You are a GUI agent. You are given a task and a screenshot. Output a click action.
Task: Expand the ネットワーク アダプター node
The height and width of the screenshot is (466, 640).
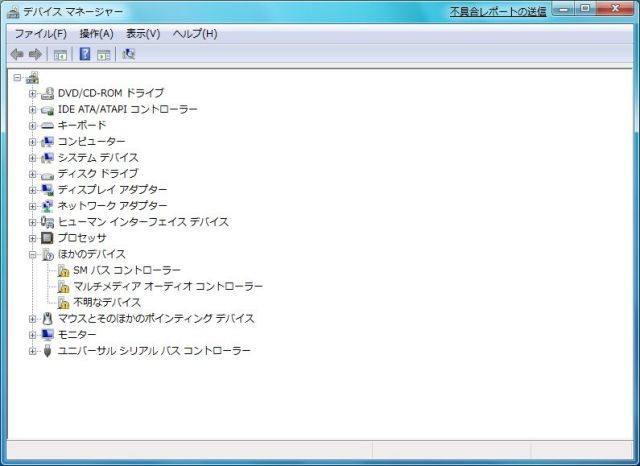point(33,206)
